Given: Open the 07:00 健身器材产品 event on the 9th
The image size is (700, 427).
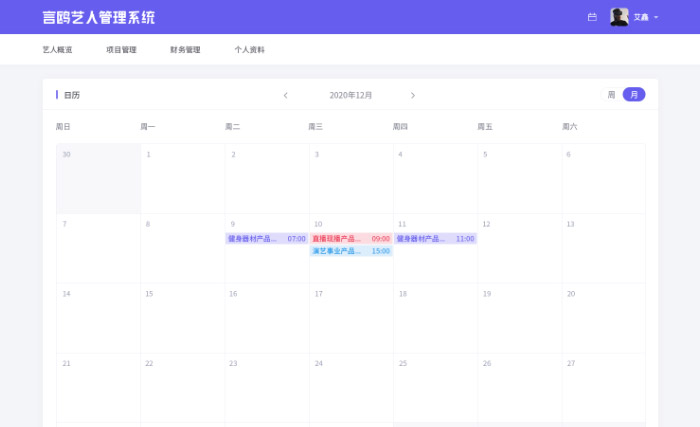Looking at the screenshot, I should [x=267, y=239].
